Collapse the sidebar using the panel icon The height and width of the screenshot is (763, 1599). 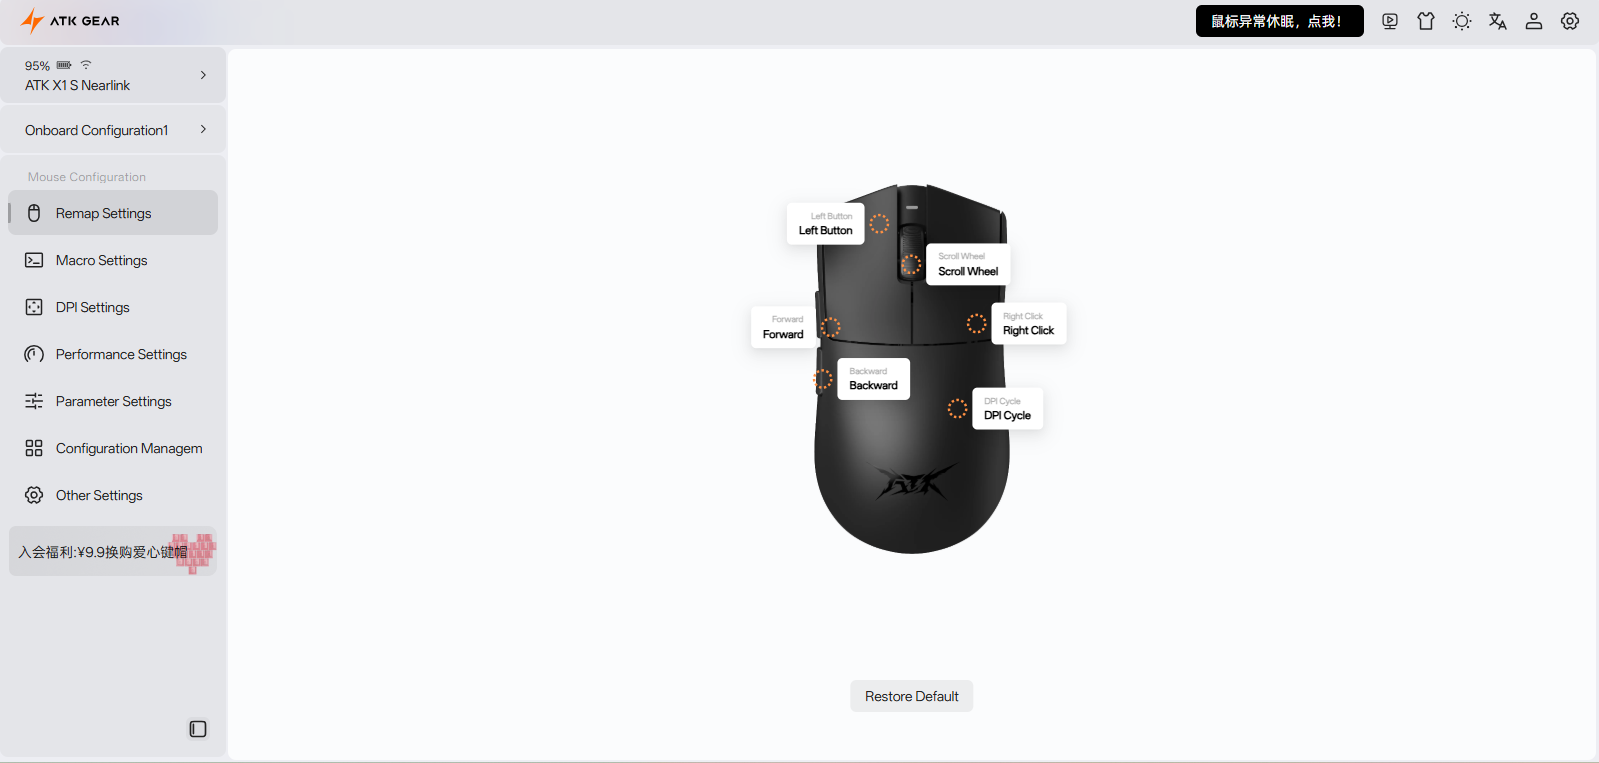[x=198, y=729]
